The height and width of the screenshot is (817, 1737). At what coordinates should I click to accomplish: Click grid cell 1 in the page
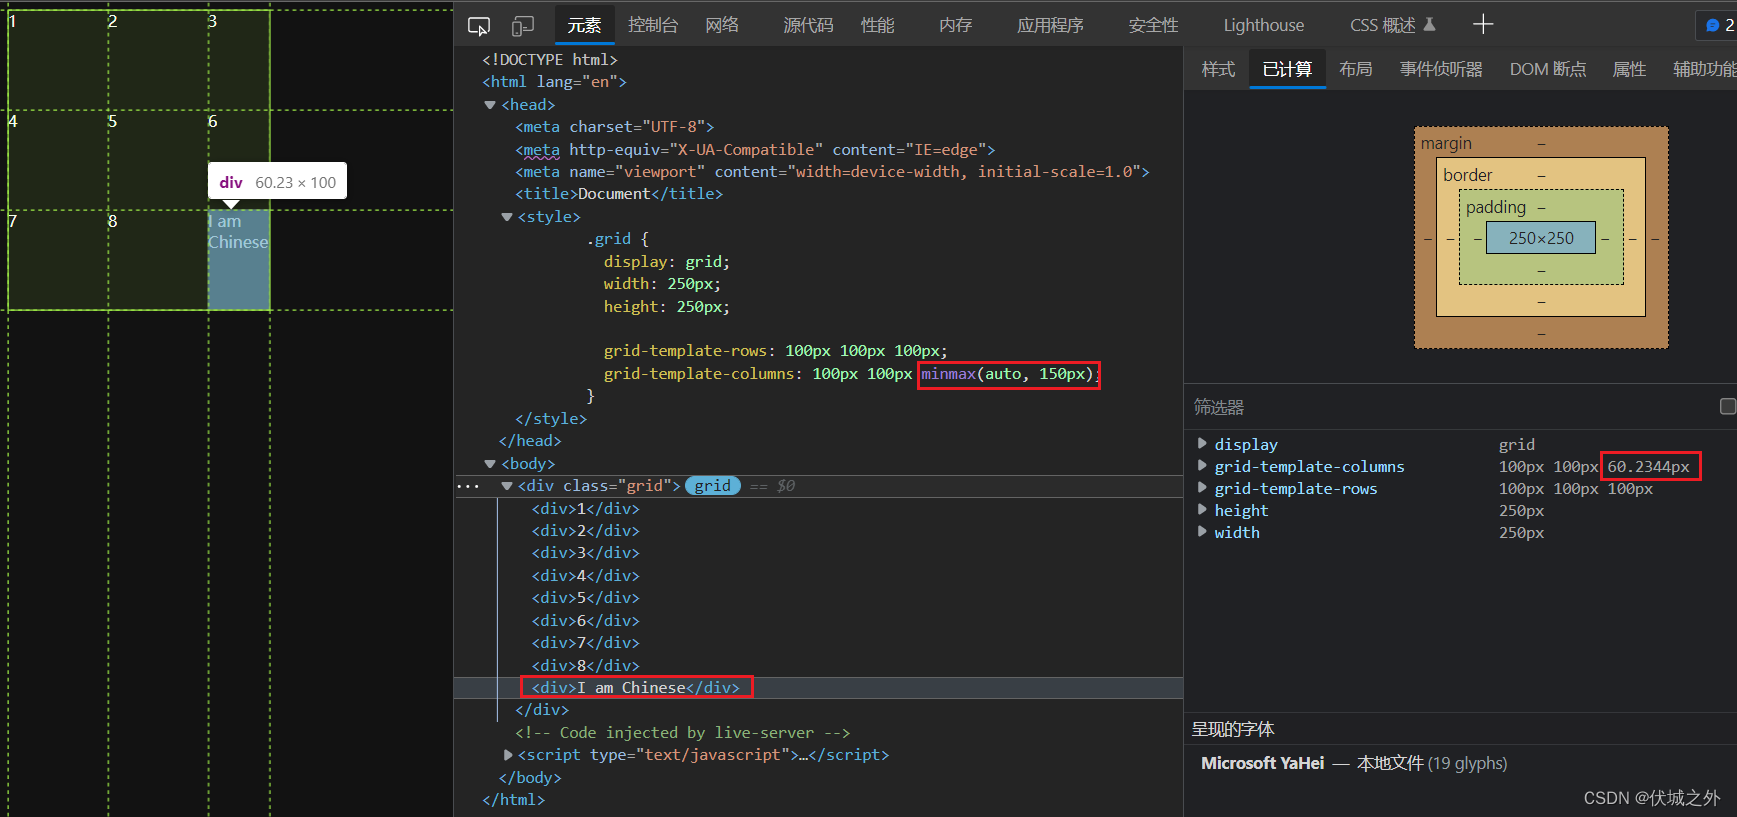[58, 60]
